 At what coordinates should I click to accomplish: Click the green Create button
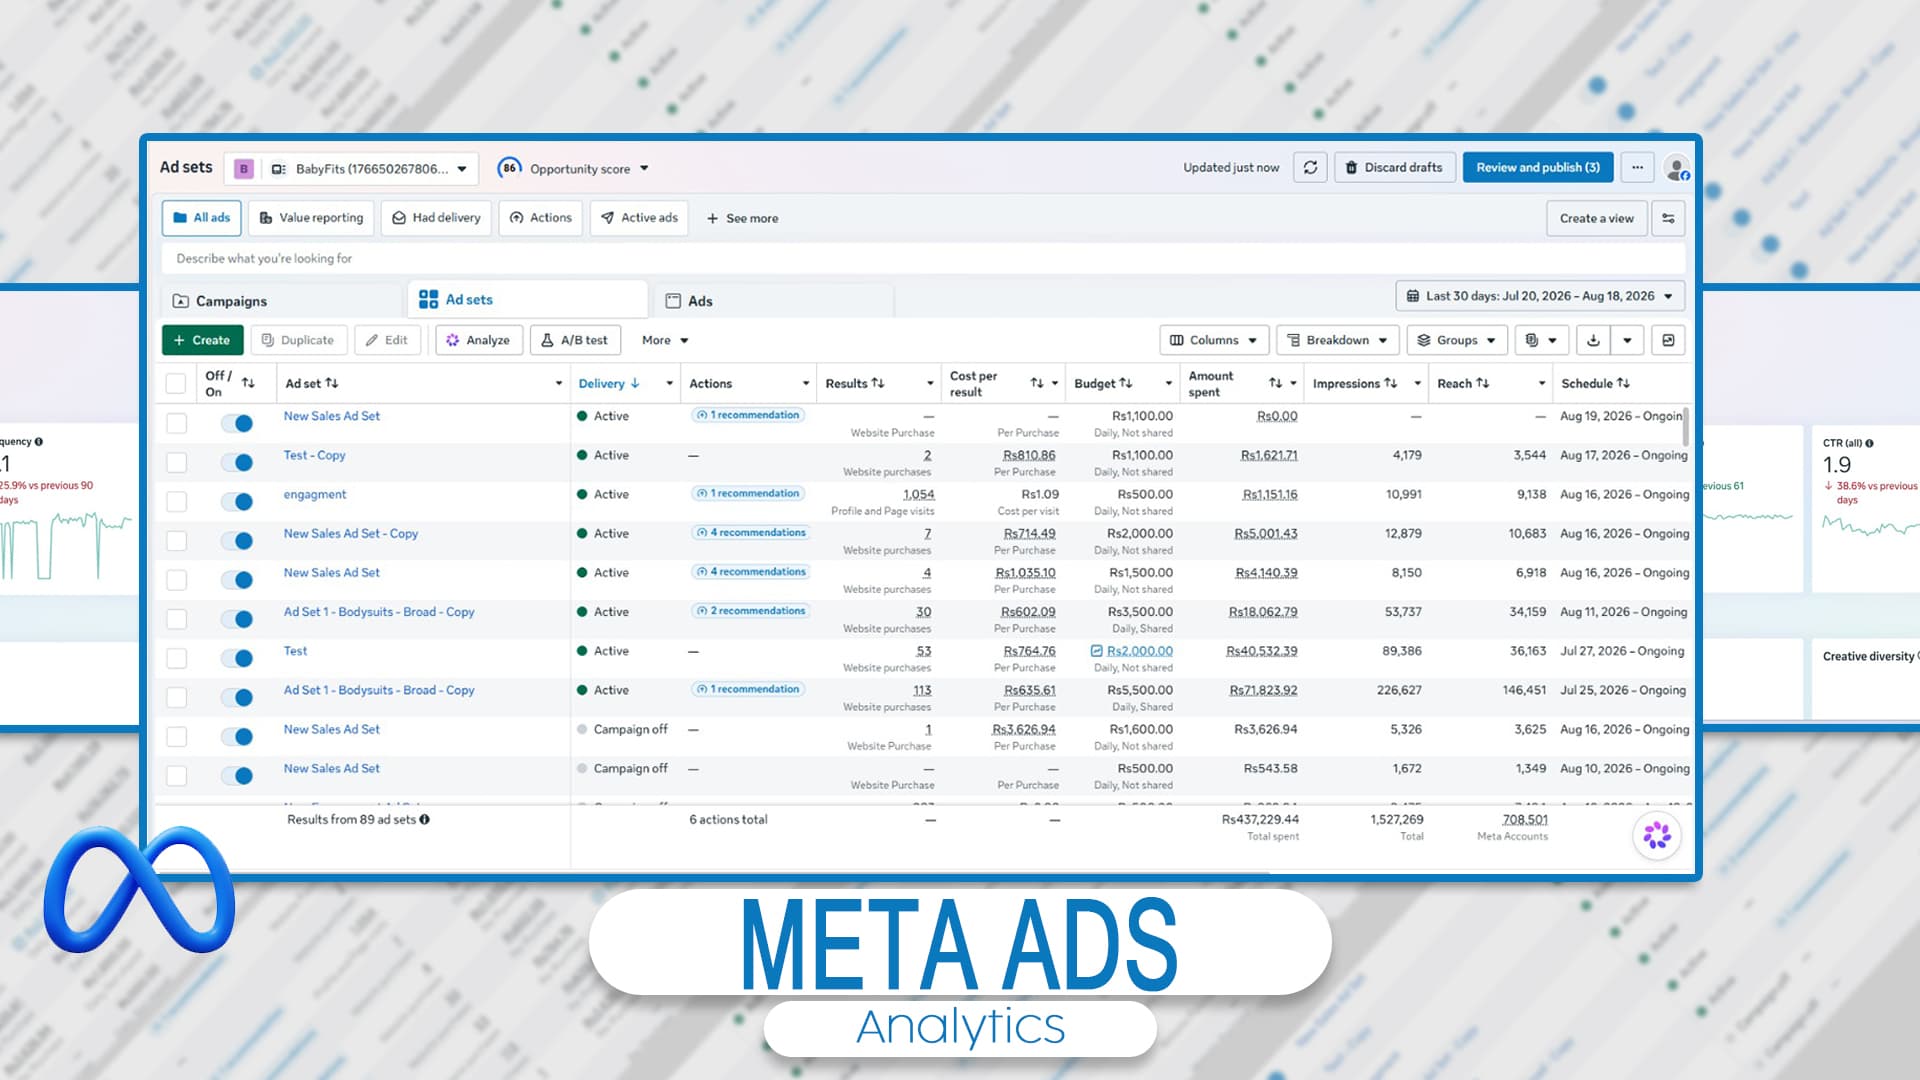coord(202,340)
